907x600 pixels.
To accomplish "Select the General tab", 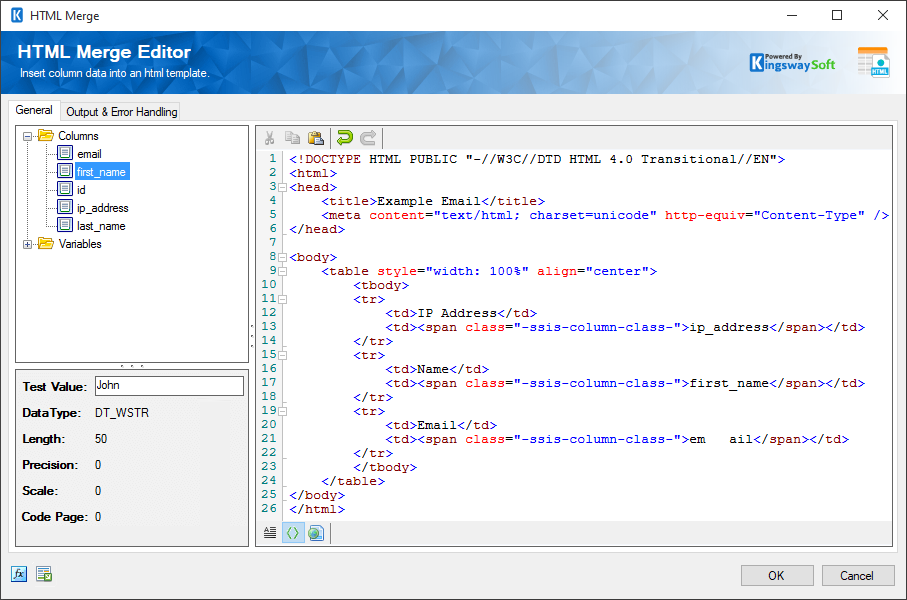I will click(x=34, y=111).
